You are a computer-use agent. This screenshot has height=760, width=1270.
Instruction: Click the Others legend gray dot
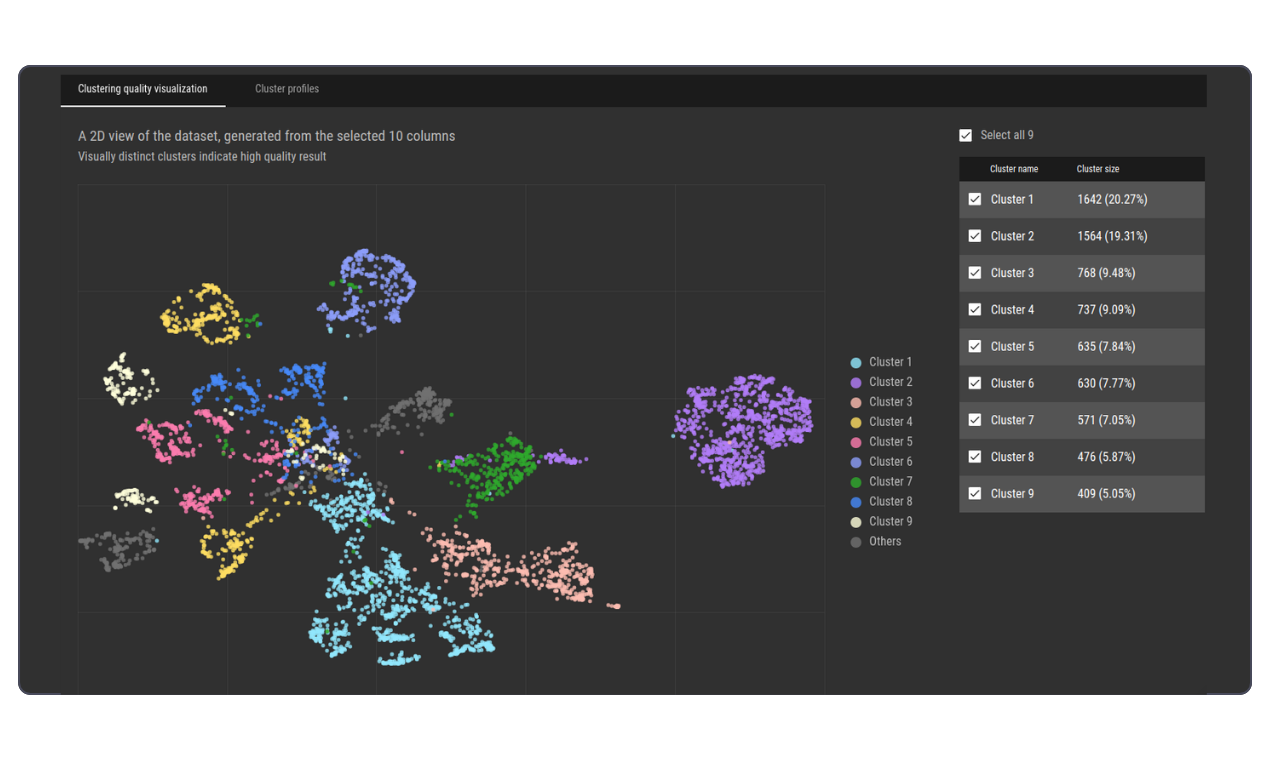pyautogui.click(x=856, y=542)
